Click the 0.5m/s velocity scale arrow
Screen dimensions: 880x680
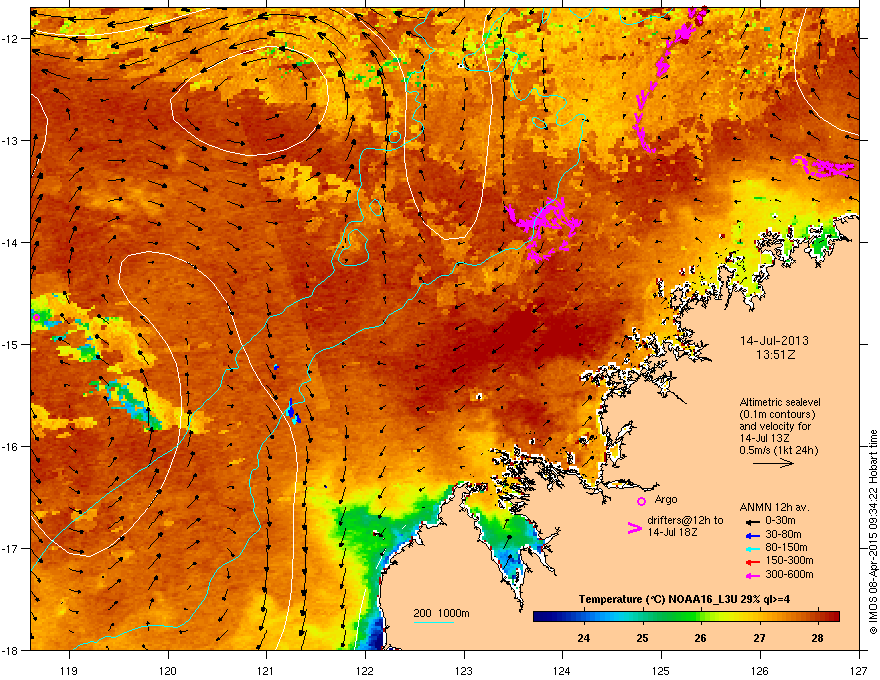(x=773, y=463)
